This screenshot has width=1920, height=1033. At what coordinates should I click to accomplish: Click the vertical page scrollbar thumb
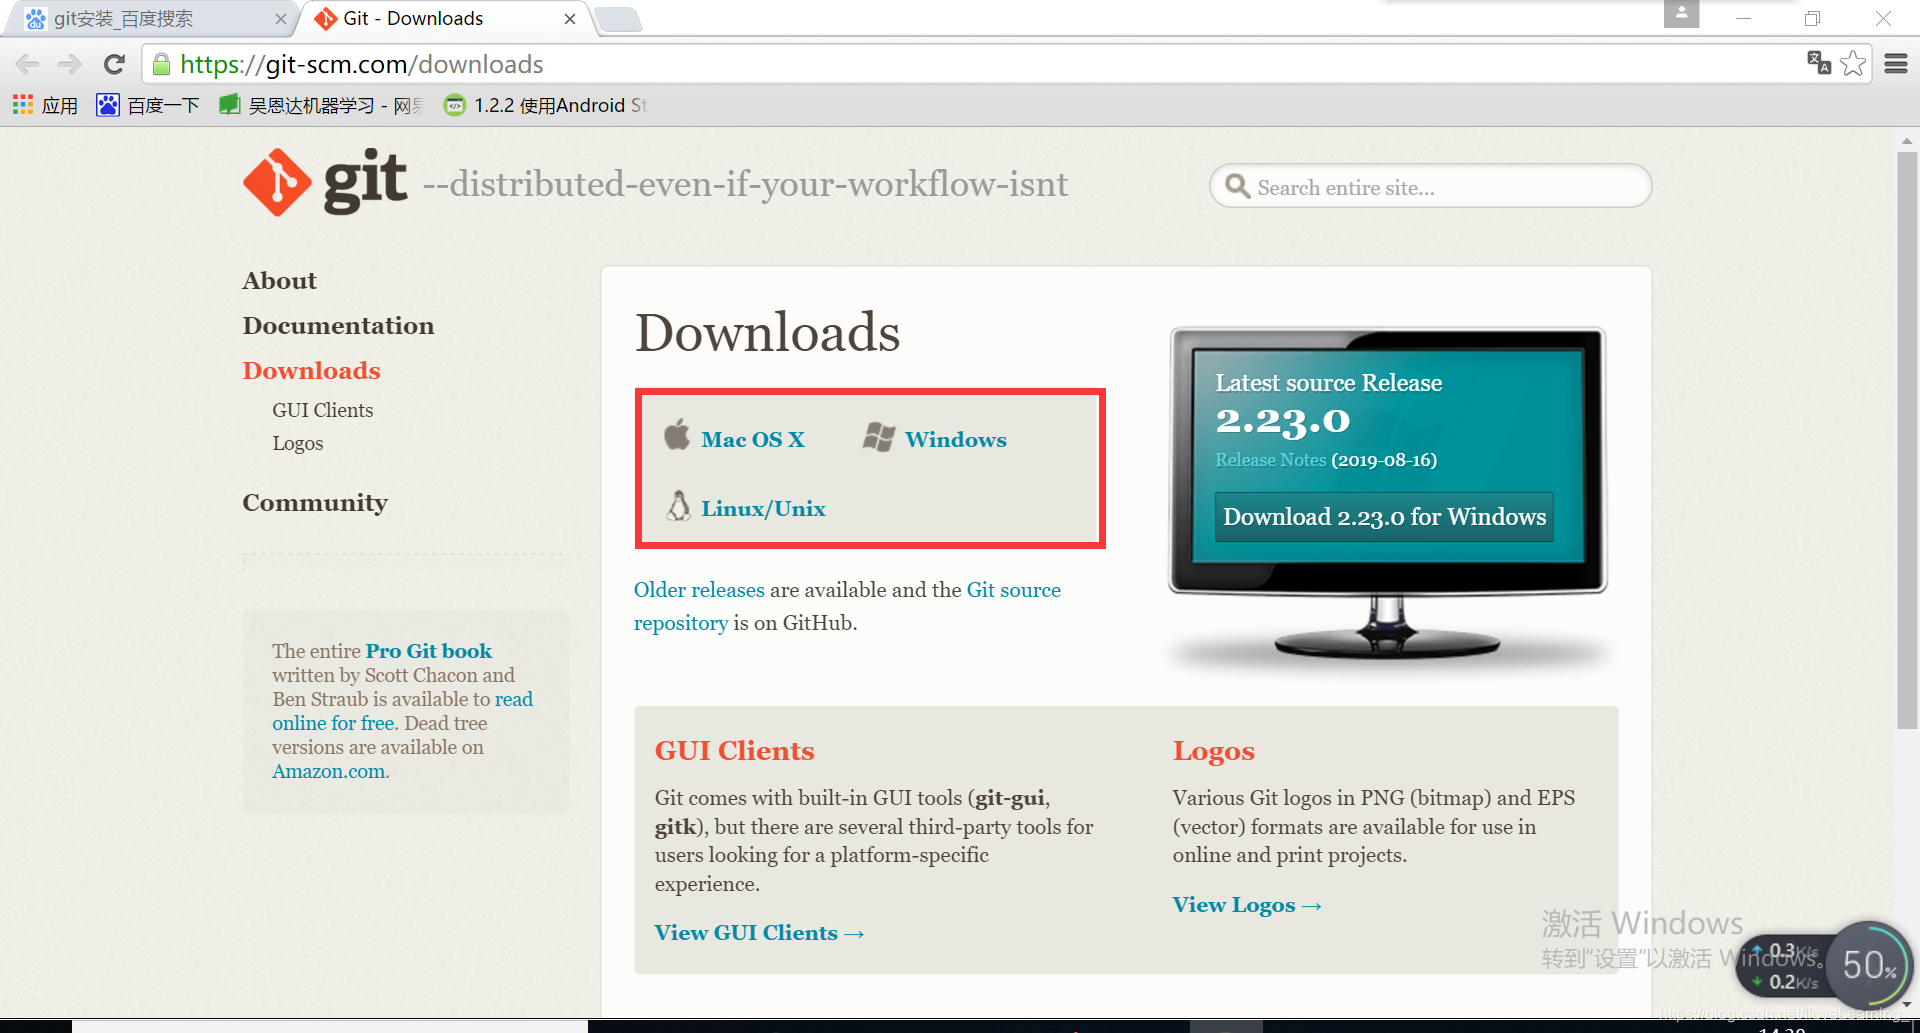[1907, 440]
